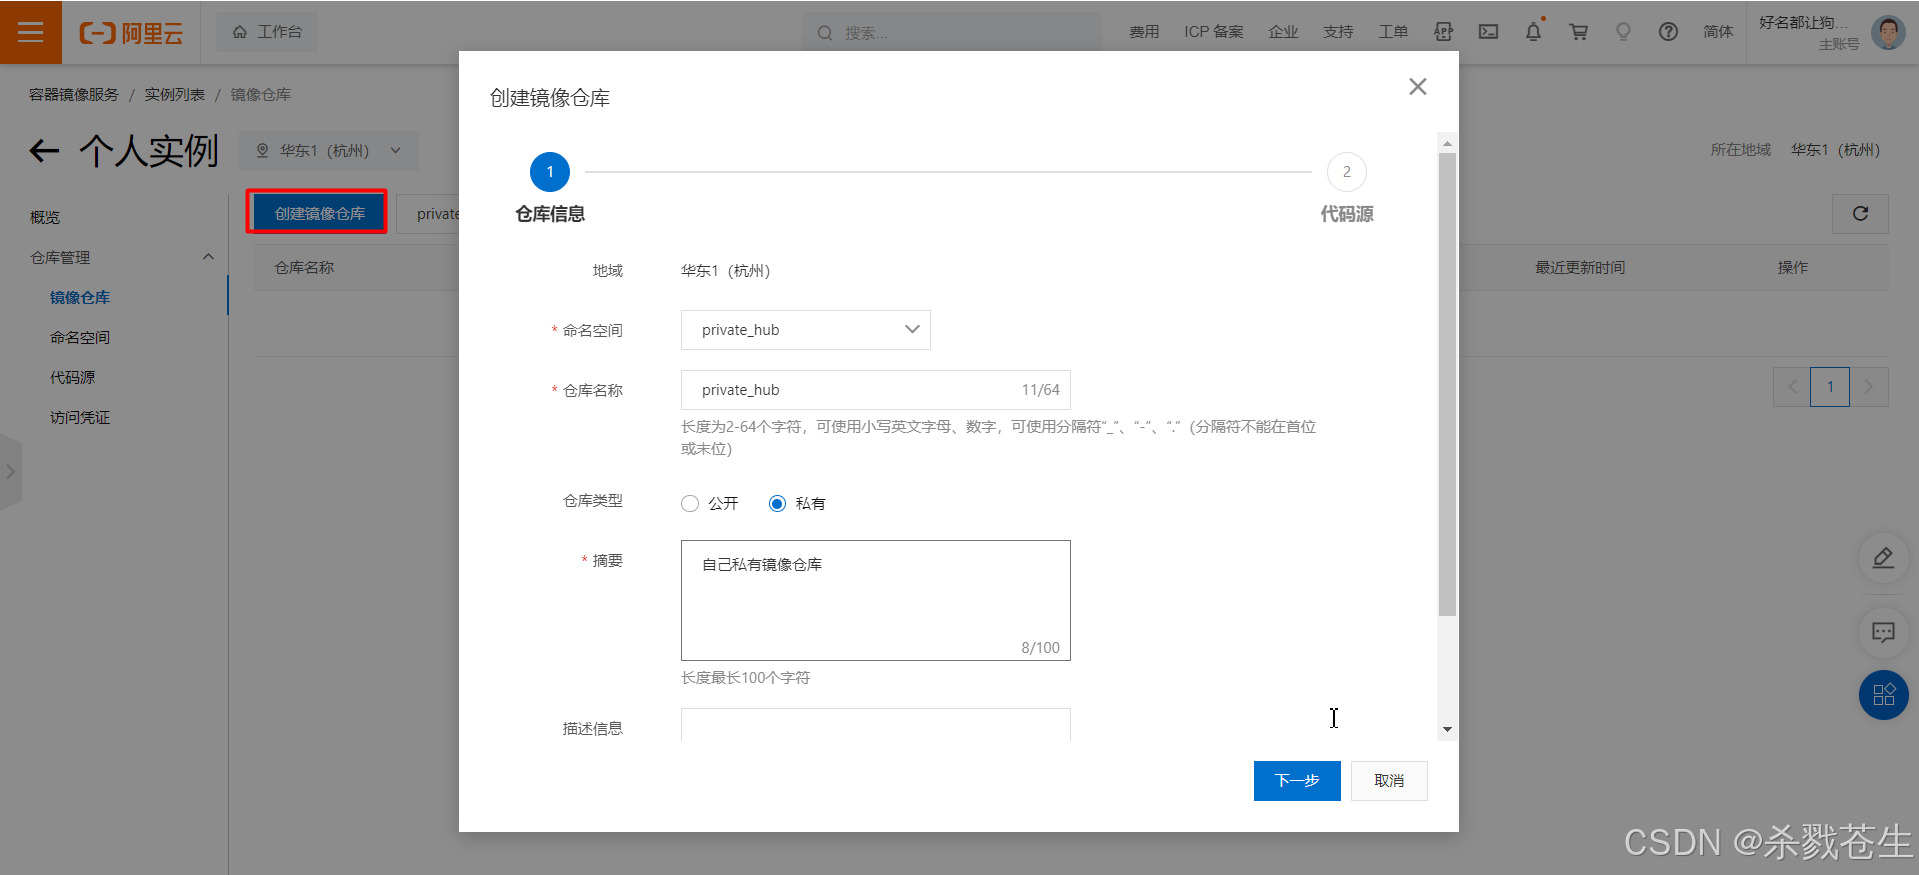This screenshot has height=875, width=1919.
Task: Open the user account avatar
Action: click(x=1888, y=32)
